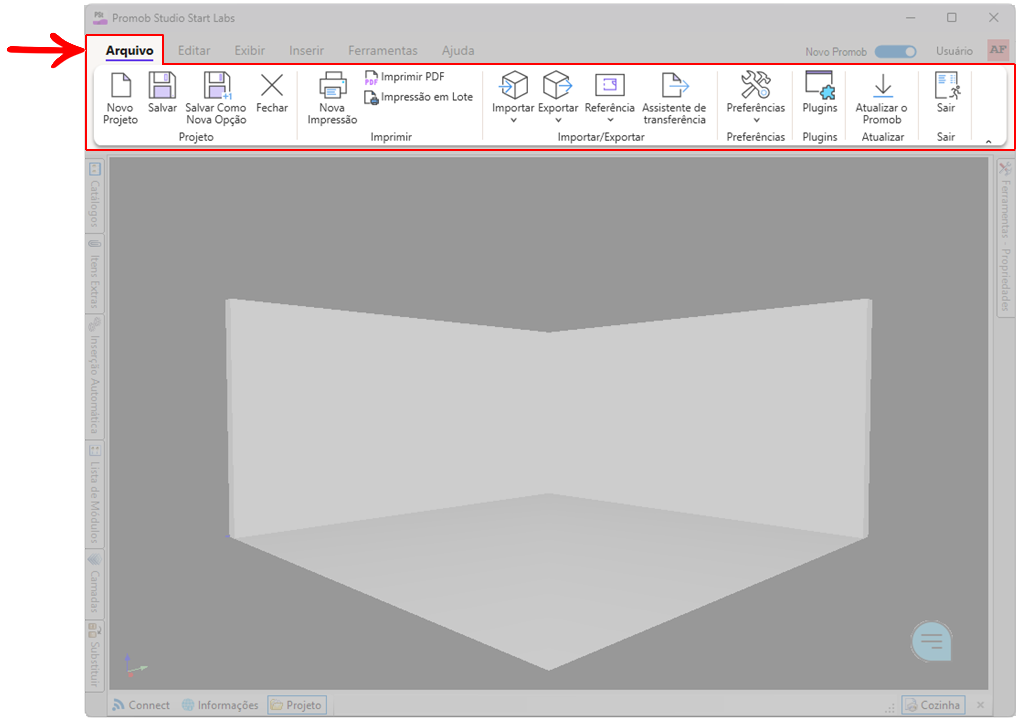This screenshot has height=720, width=1023.
Task: Select Impressão em Lote
Action: pos(418,97)
